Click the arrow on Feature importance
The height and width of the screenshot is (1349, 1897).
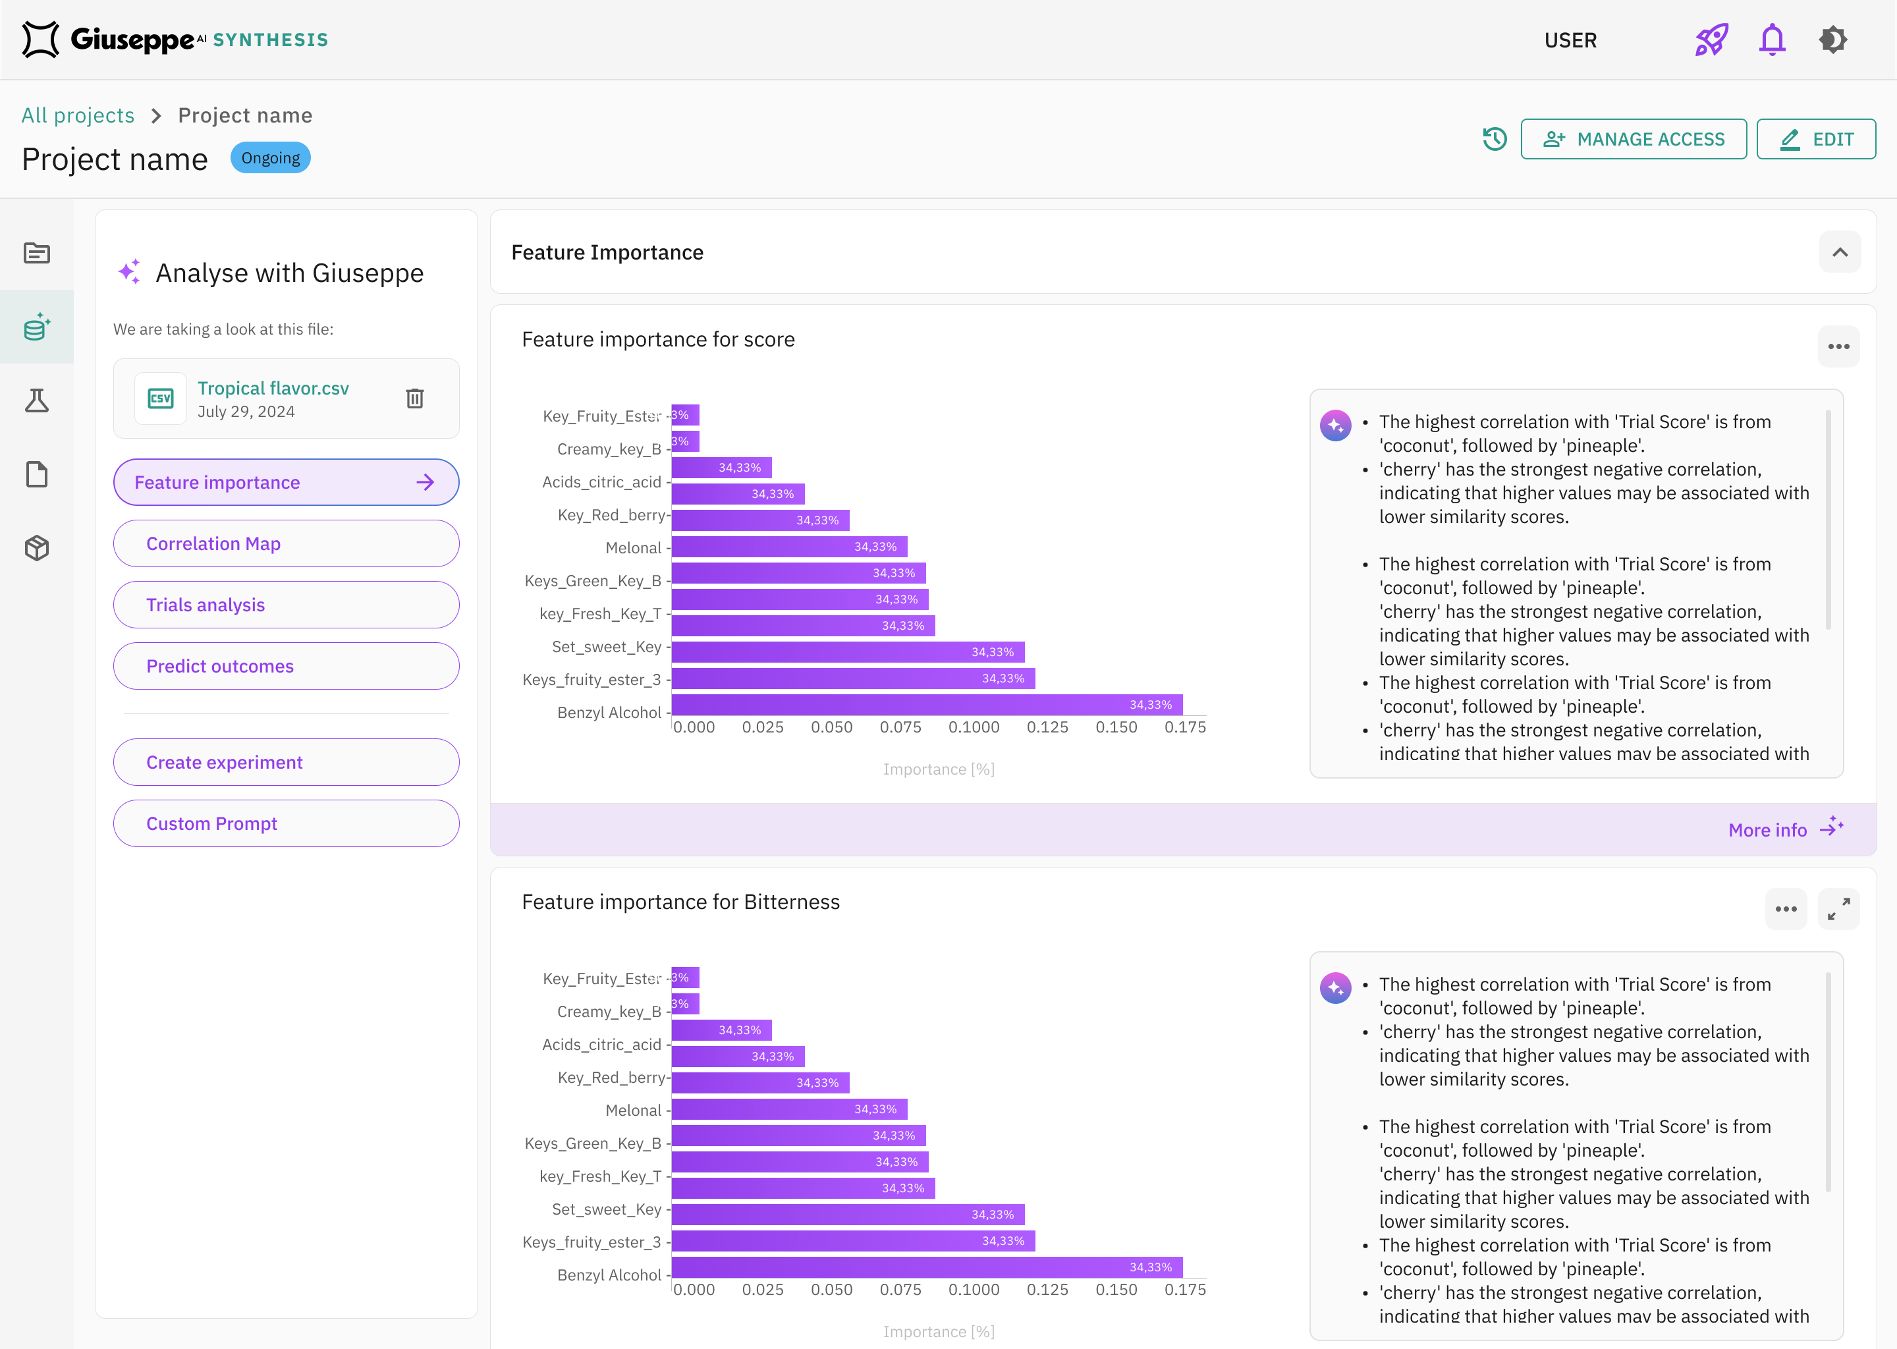pos(425,482)
